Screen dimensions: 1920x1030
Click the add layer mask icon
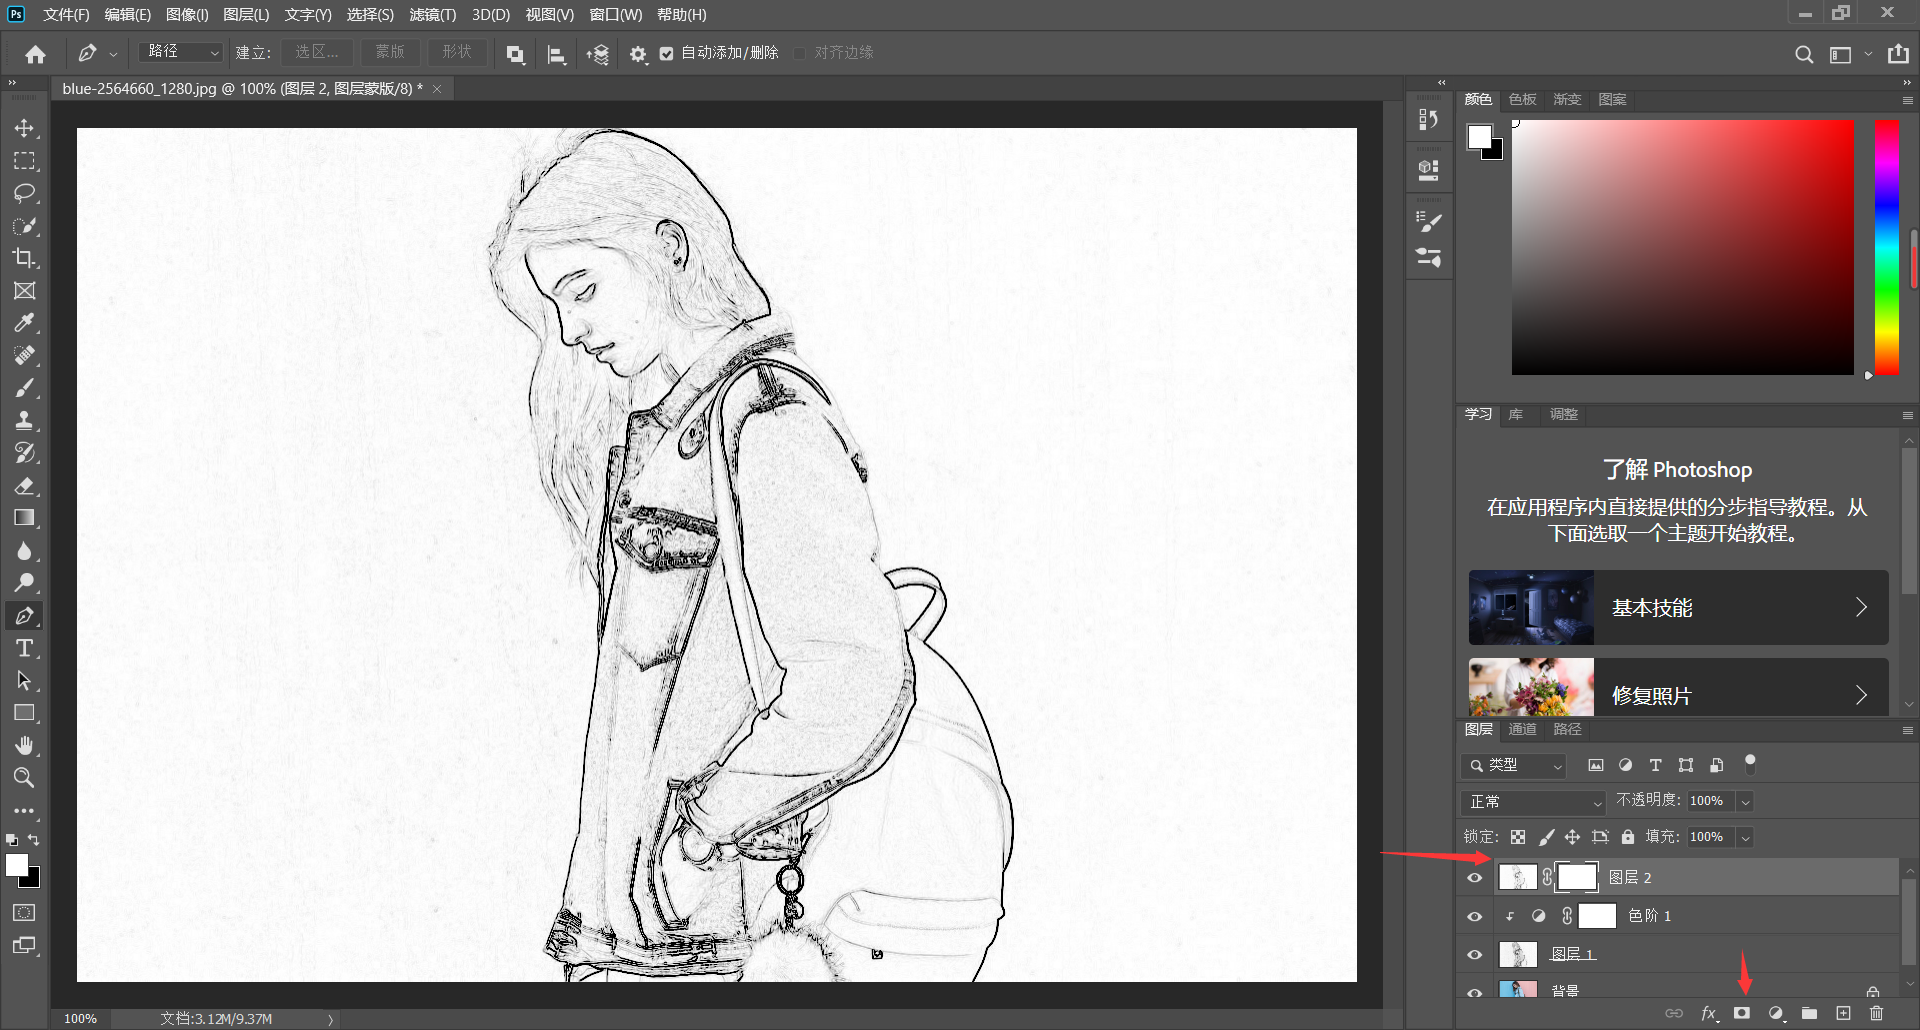tap(1742, 1013)
